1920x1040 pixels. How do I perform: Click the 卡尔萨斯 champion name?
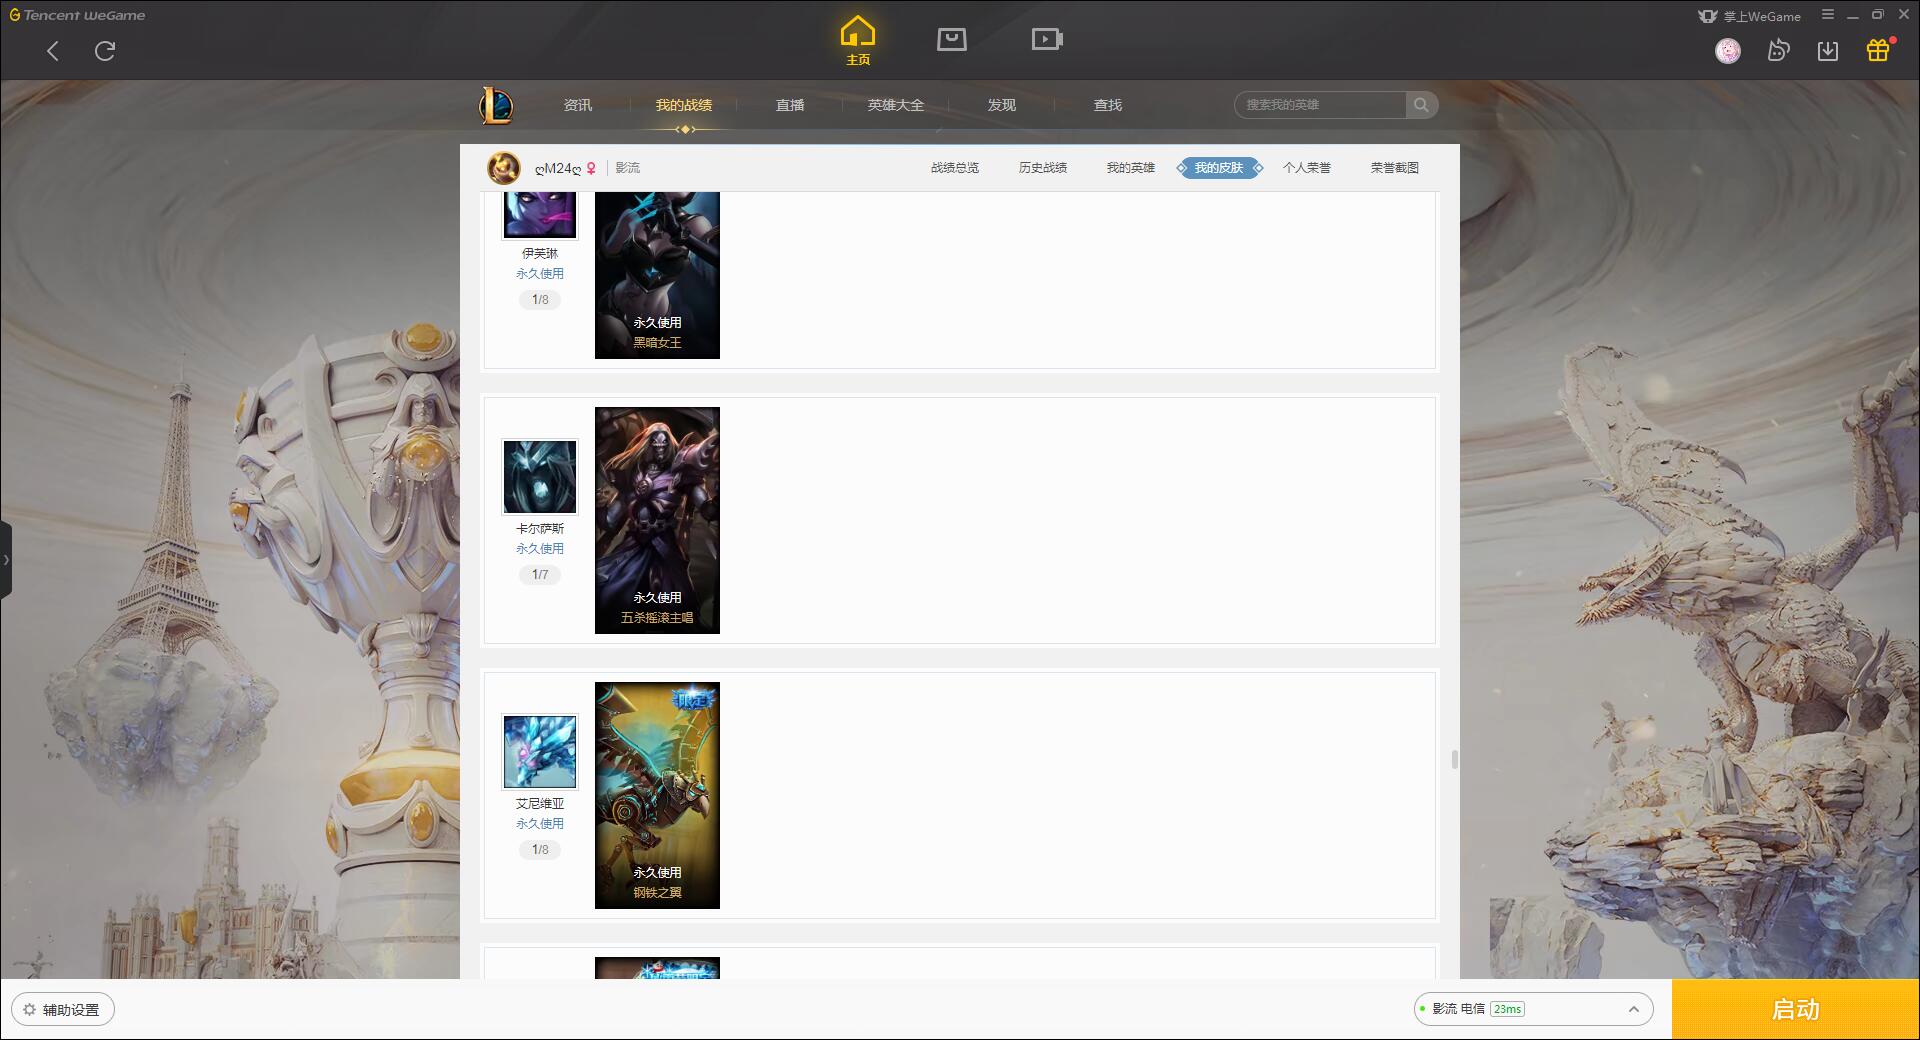(540, 529)
